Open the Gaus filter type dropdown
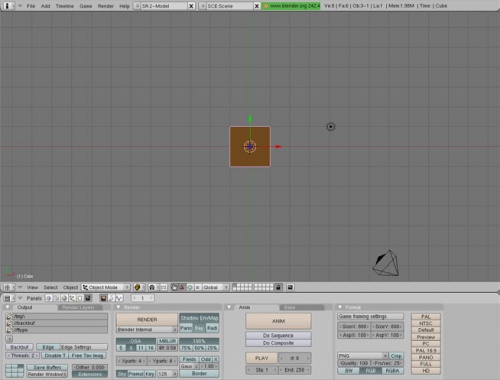This screenshot has height=380, width=500. pos(189,366)
